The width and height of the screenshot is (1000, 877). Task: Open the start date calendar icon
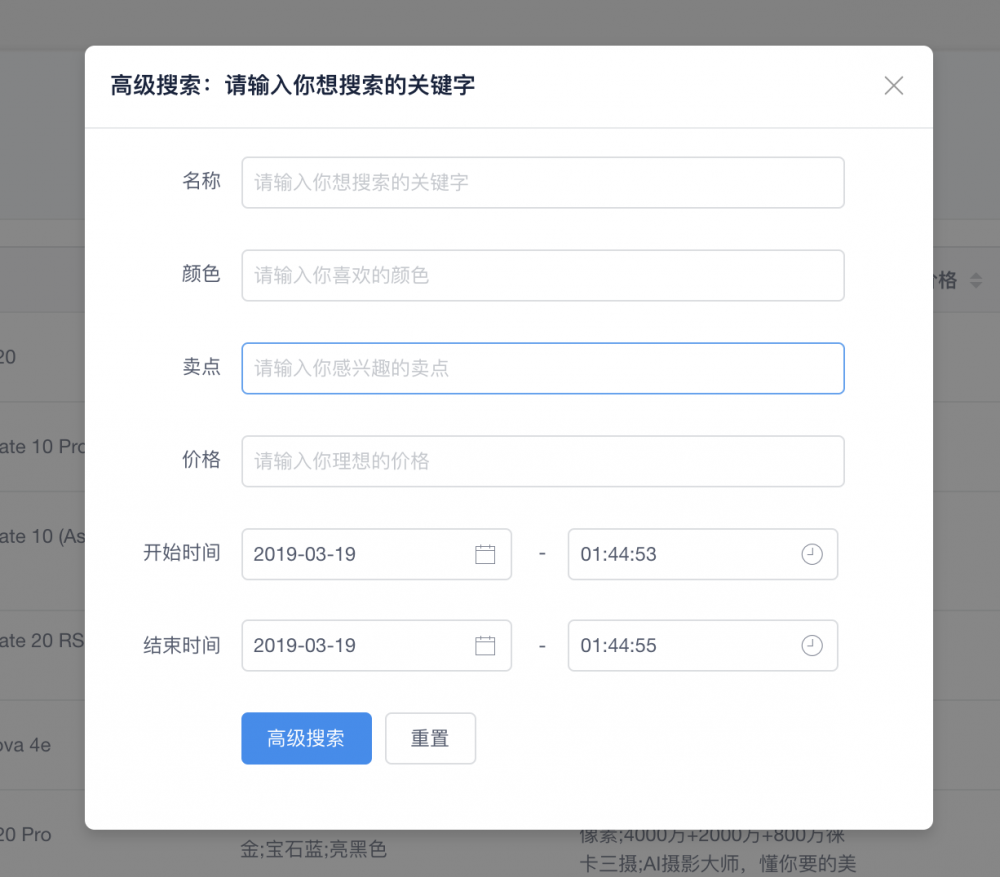pyautogui.click(x=486, y=554)
